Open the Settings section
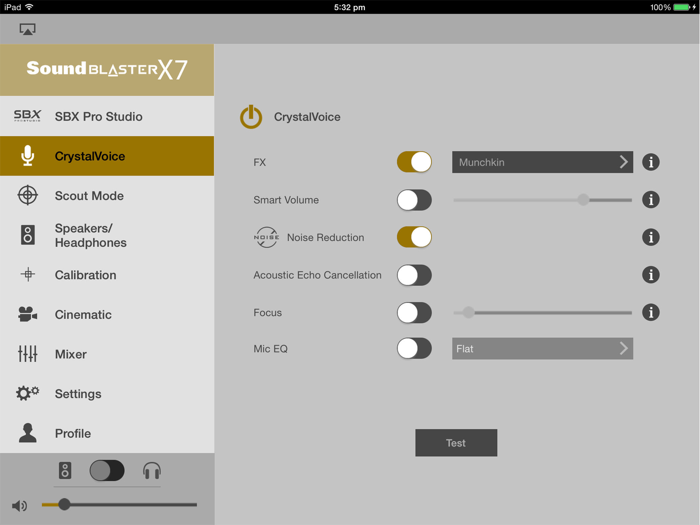700x525 pixels. click(x=107, y=393)
